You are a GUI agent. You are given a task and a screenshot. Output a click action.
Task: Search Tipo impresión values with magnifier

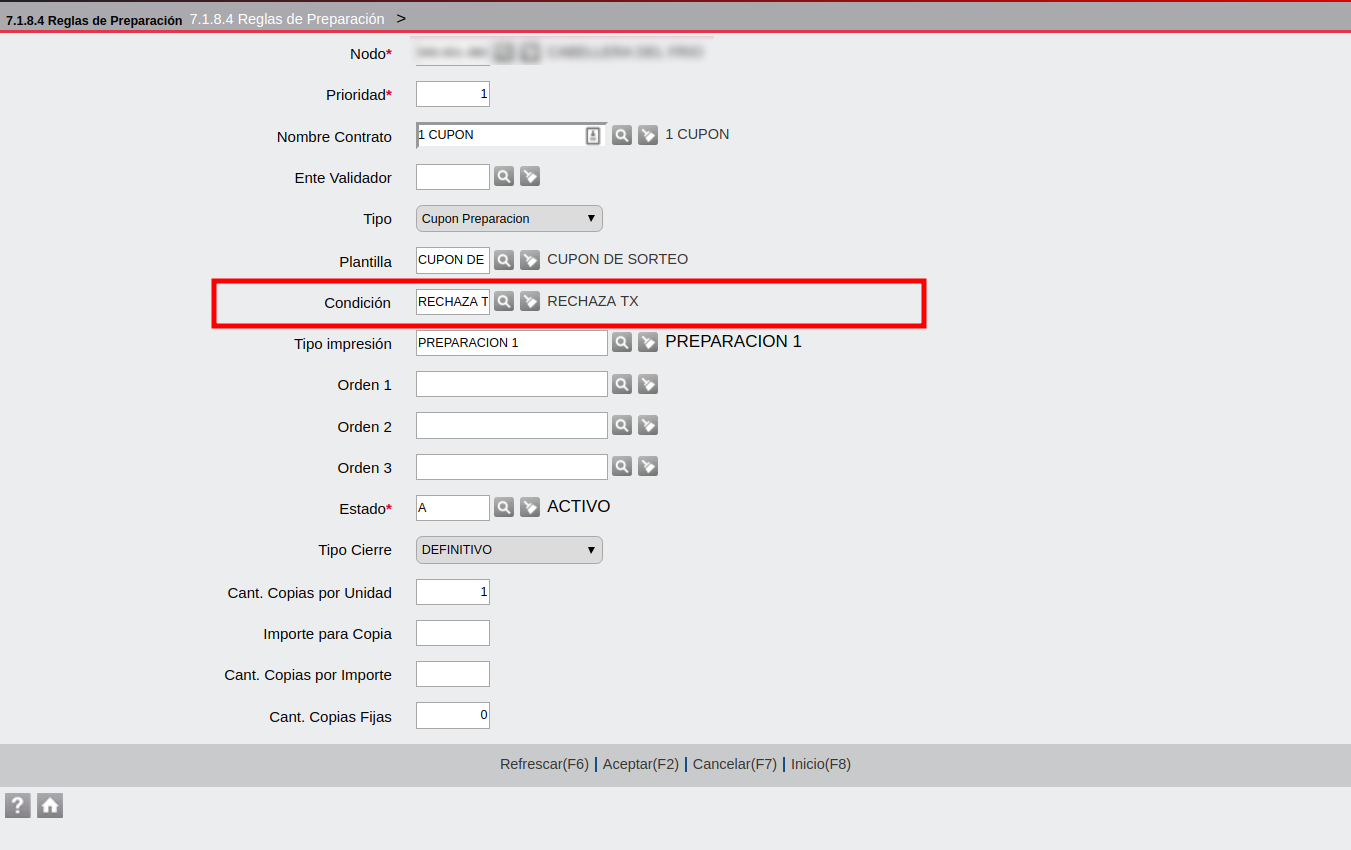pos(622,342)
